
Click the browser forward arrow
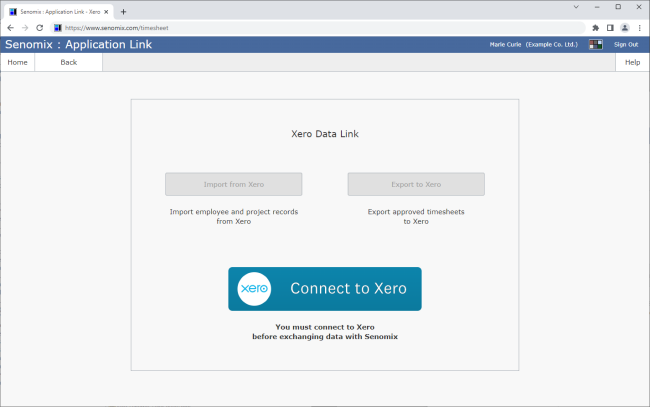pos(25,28)
